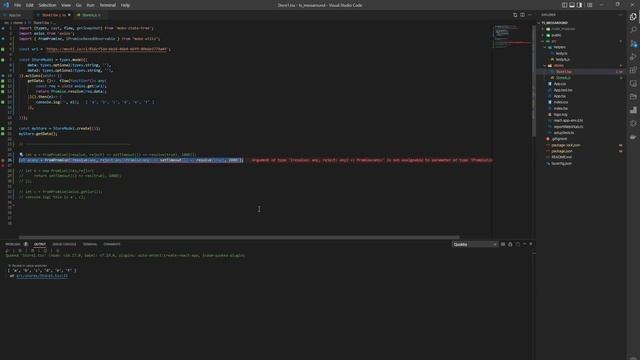
Task: Click the editor vertical scrollbar
Action: click(x=533, y=82)
